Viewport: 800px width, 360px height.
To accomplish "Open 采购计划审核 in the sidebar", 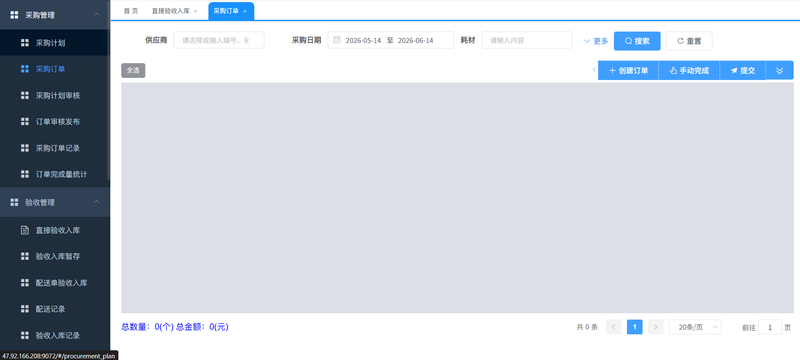I will tap(55, 95).
